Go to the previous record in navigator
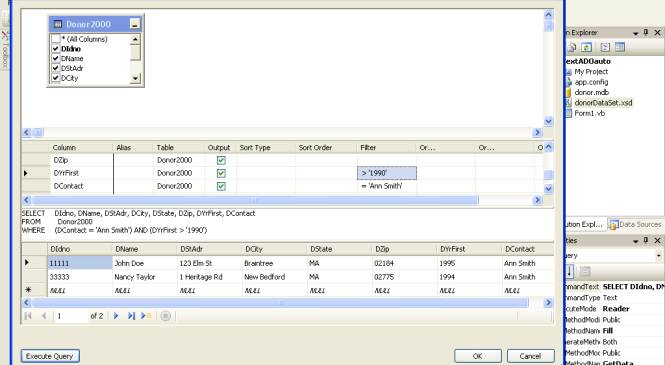Image resolution: width=665 pixels, height=365 pixels. (44, 316)
